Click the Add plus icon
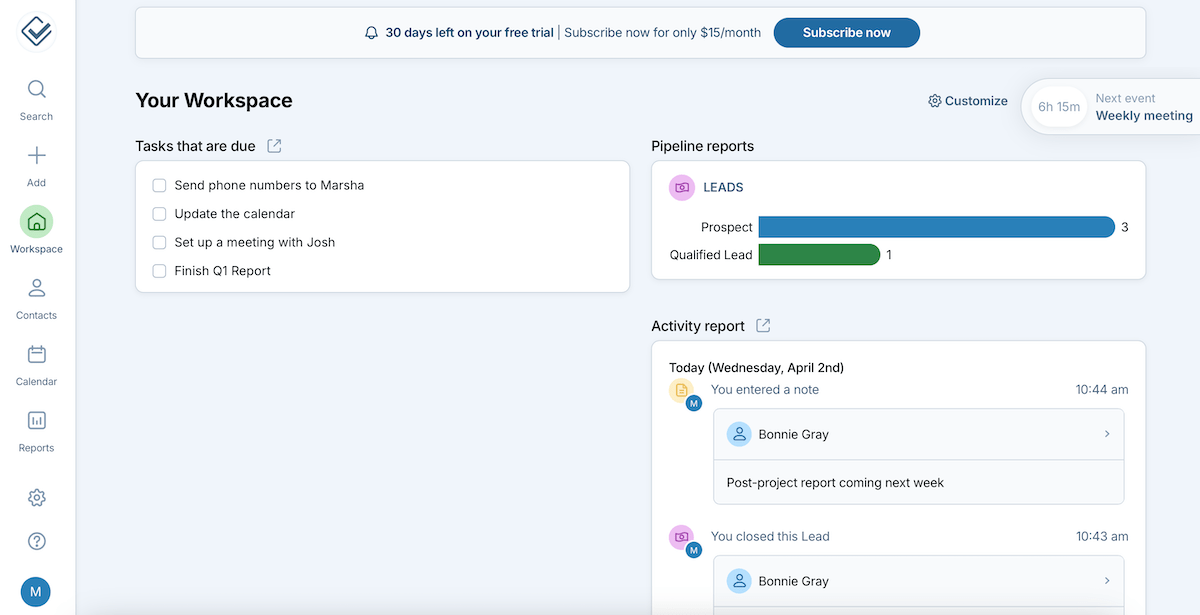The width and height of the screenshot is (1200, 615). click(x=36, y=156)
